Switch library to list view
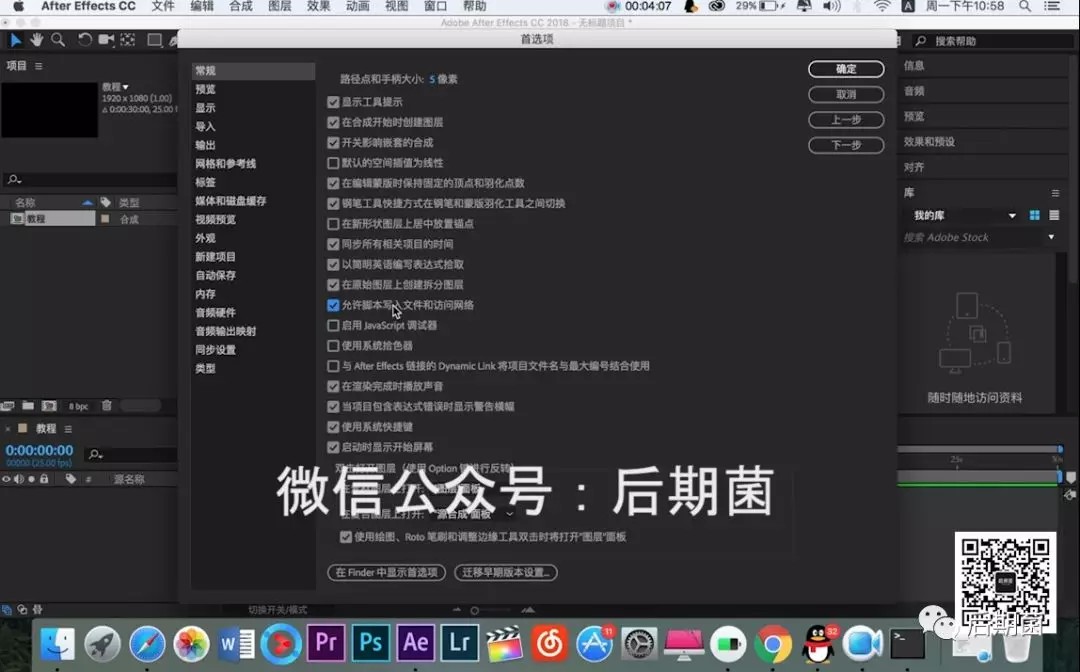 (1052, 215)
